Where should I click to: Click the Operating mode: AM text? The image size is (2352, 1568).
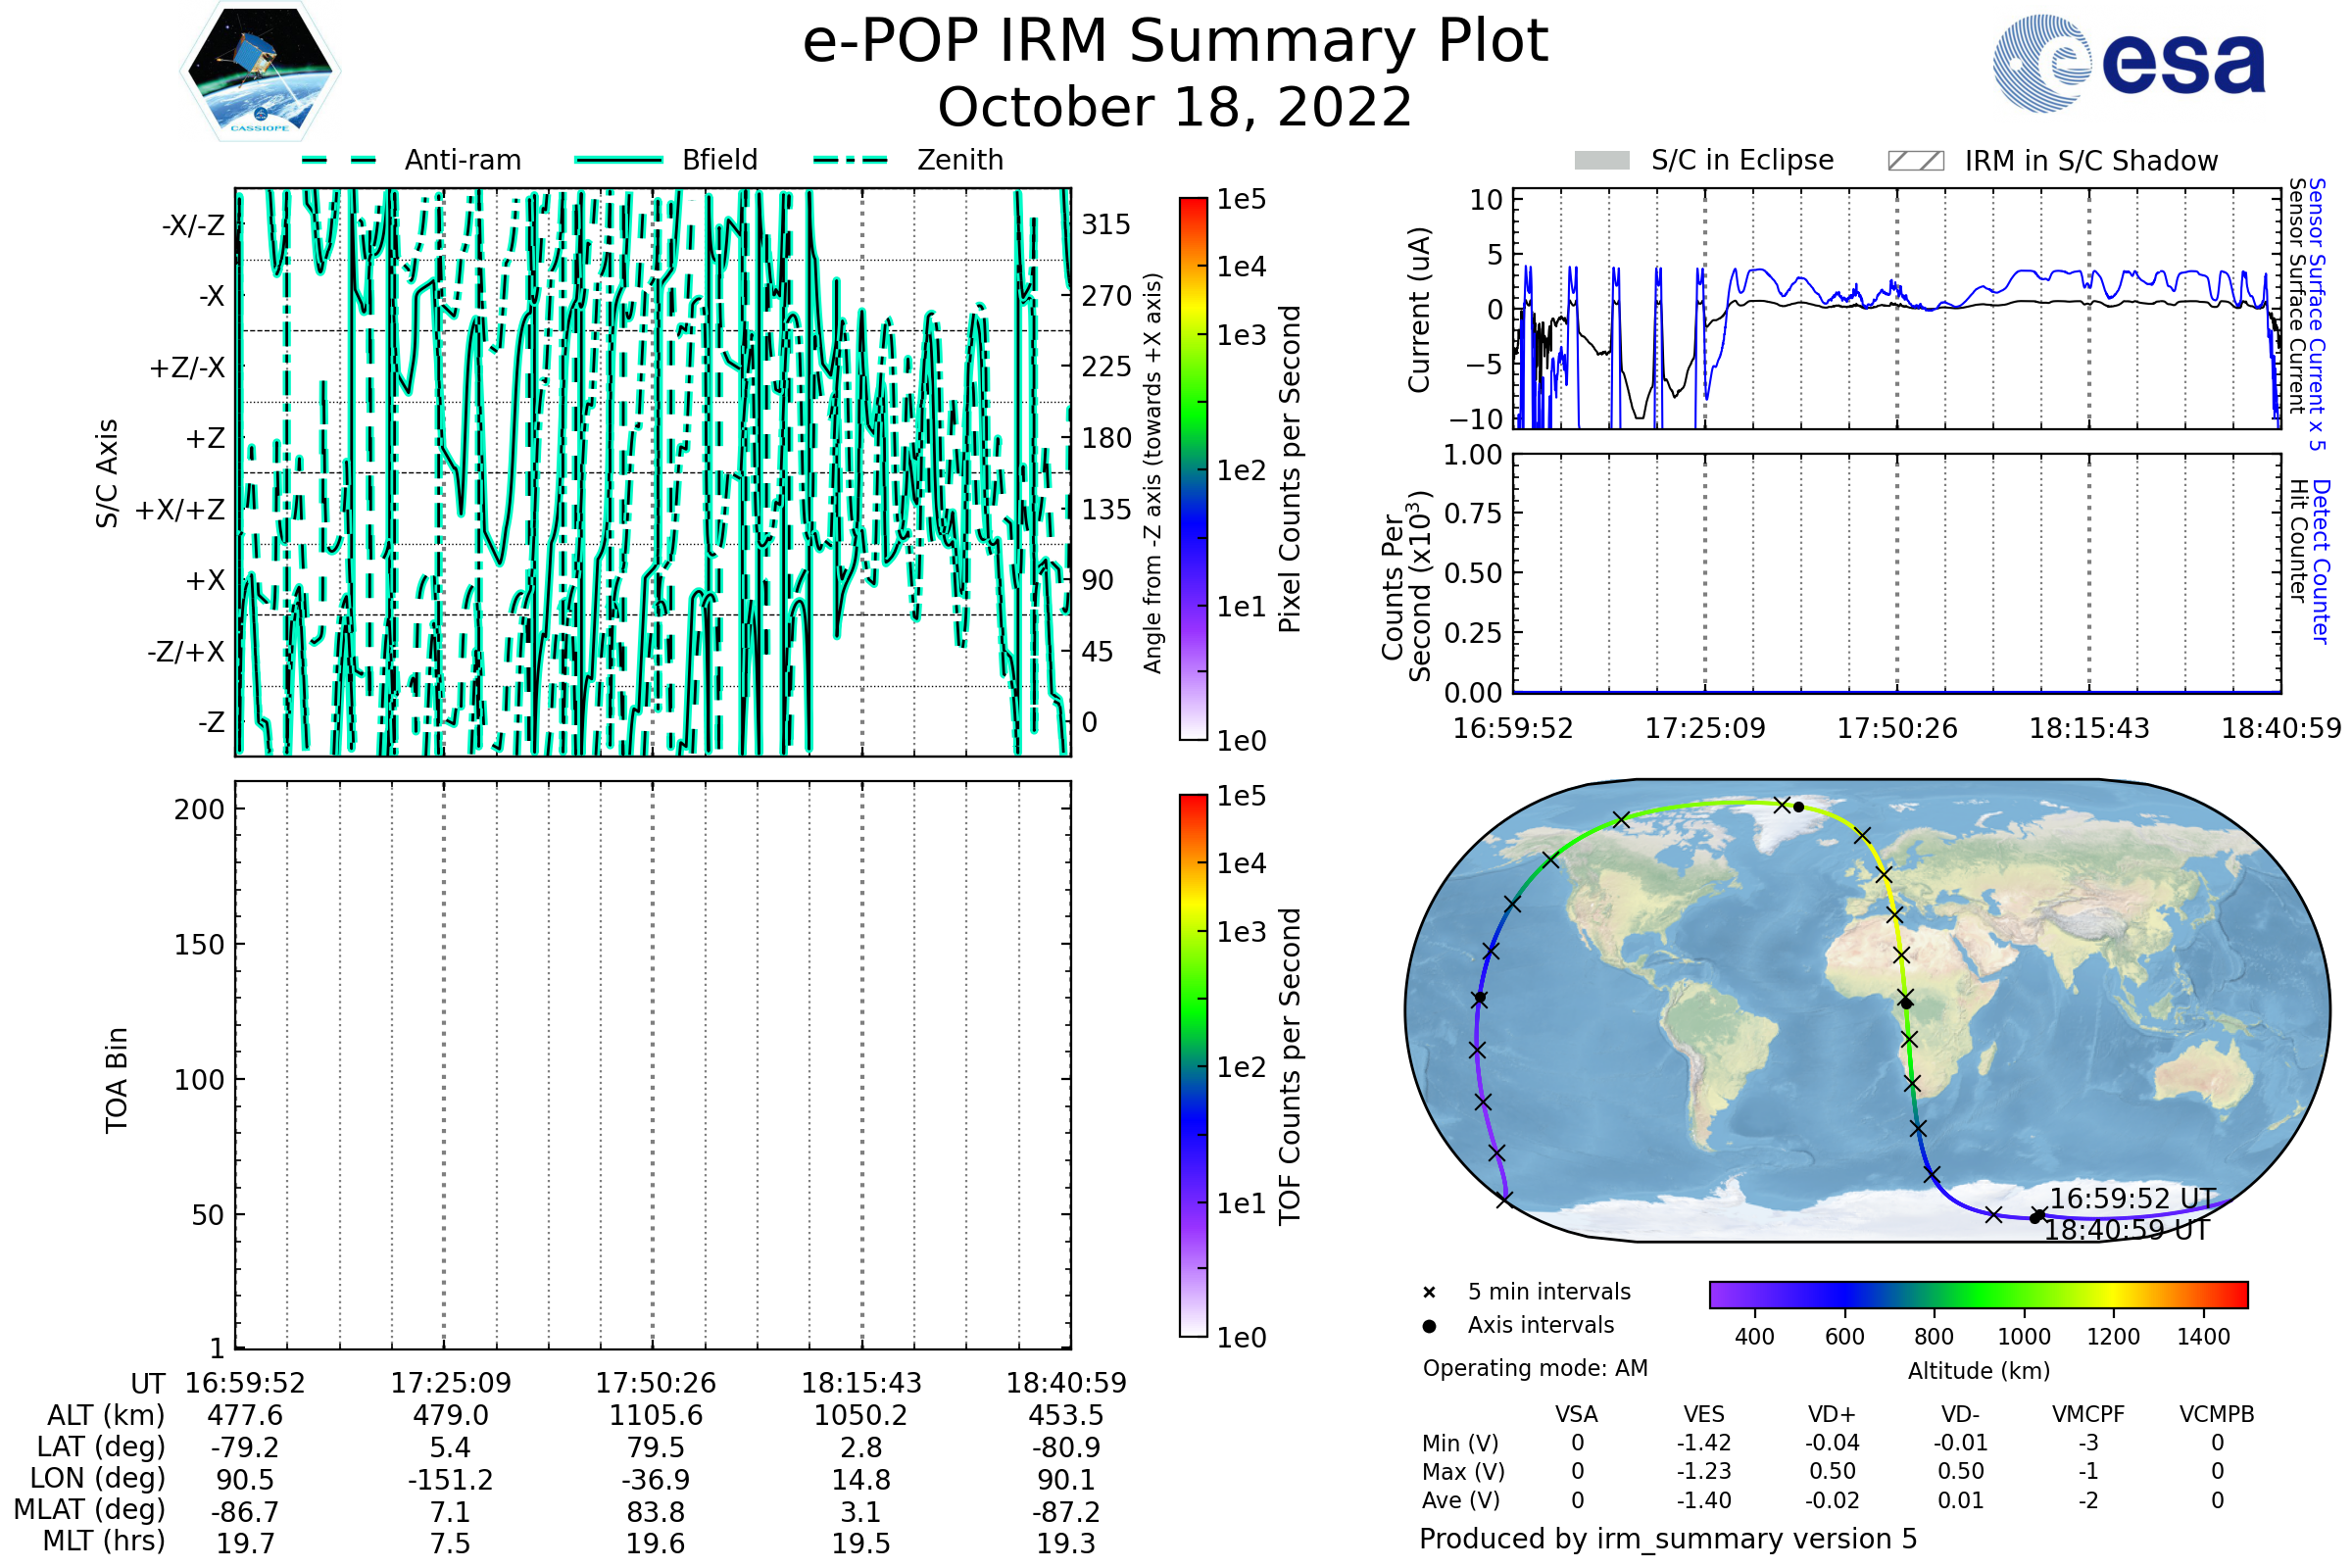click(x=1535, y=1368)
